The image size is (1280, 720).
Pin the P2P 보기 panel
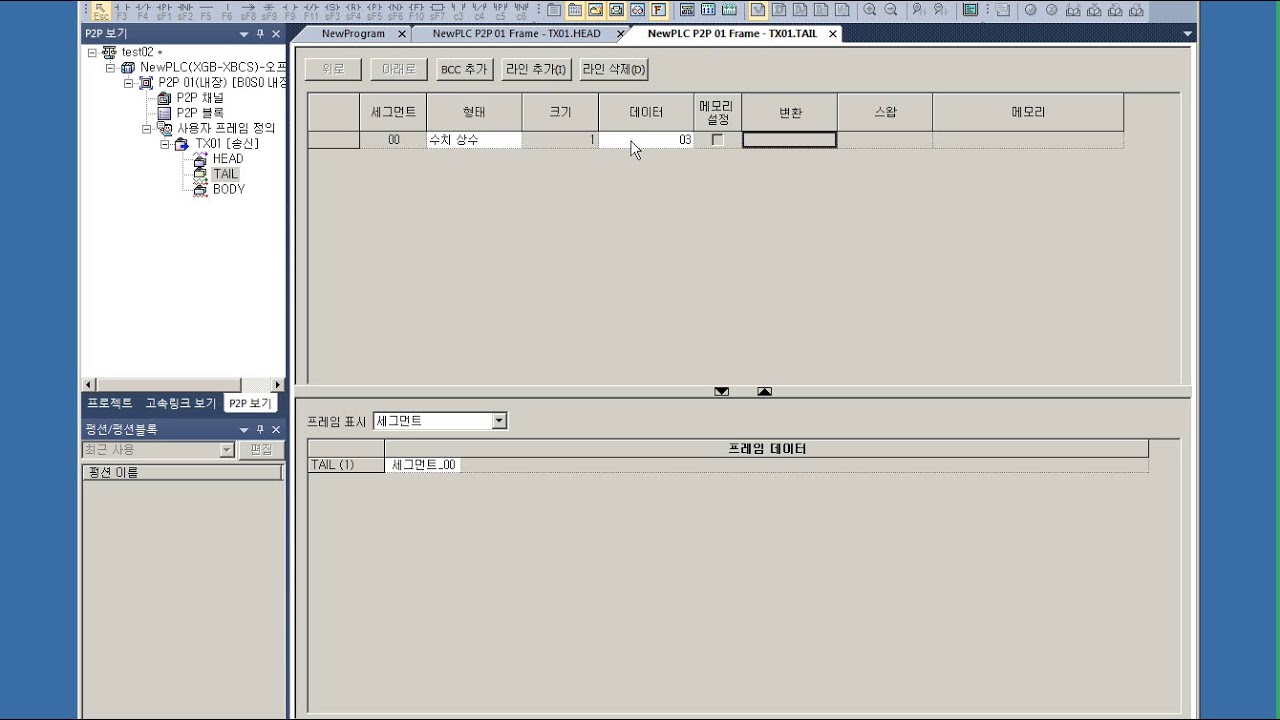[260, 34]
